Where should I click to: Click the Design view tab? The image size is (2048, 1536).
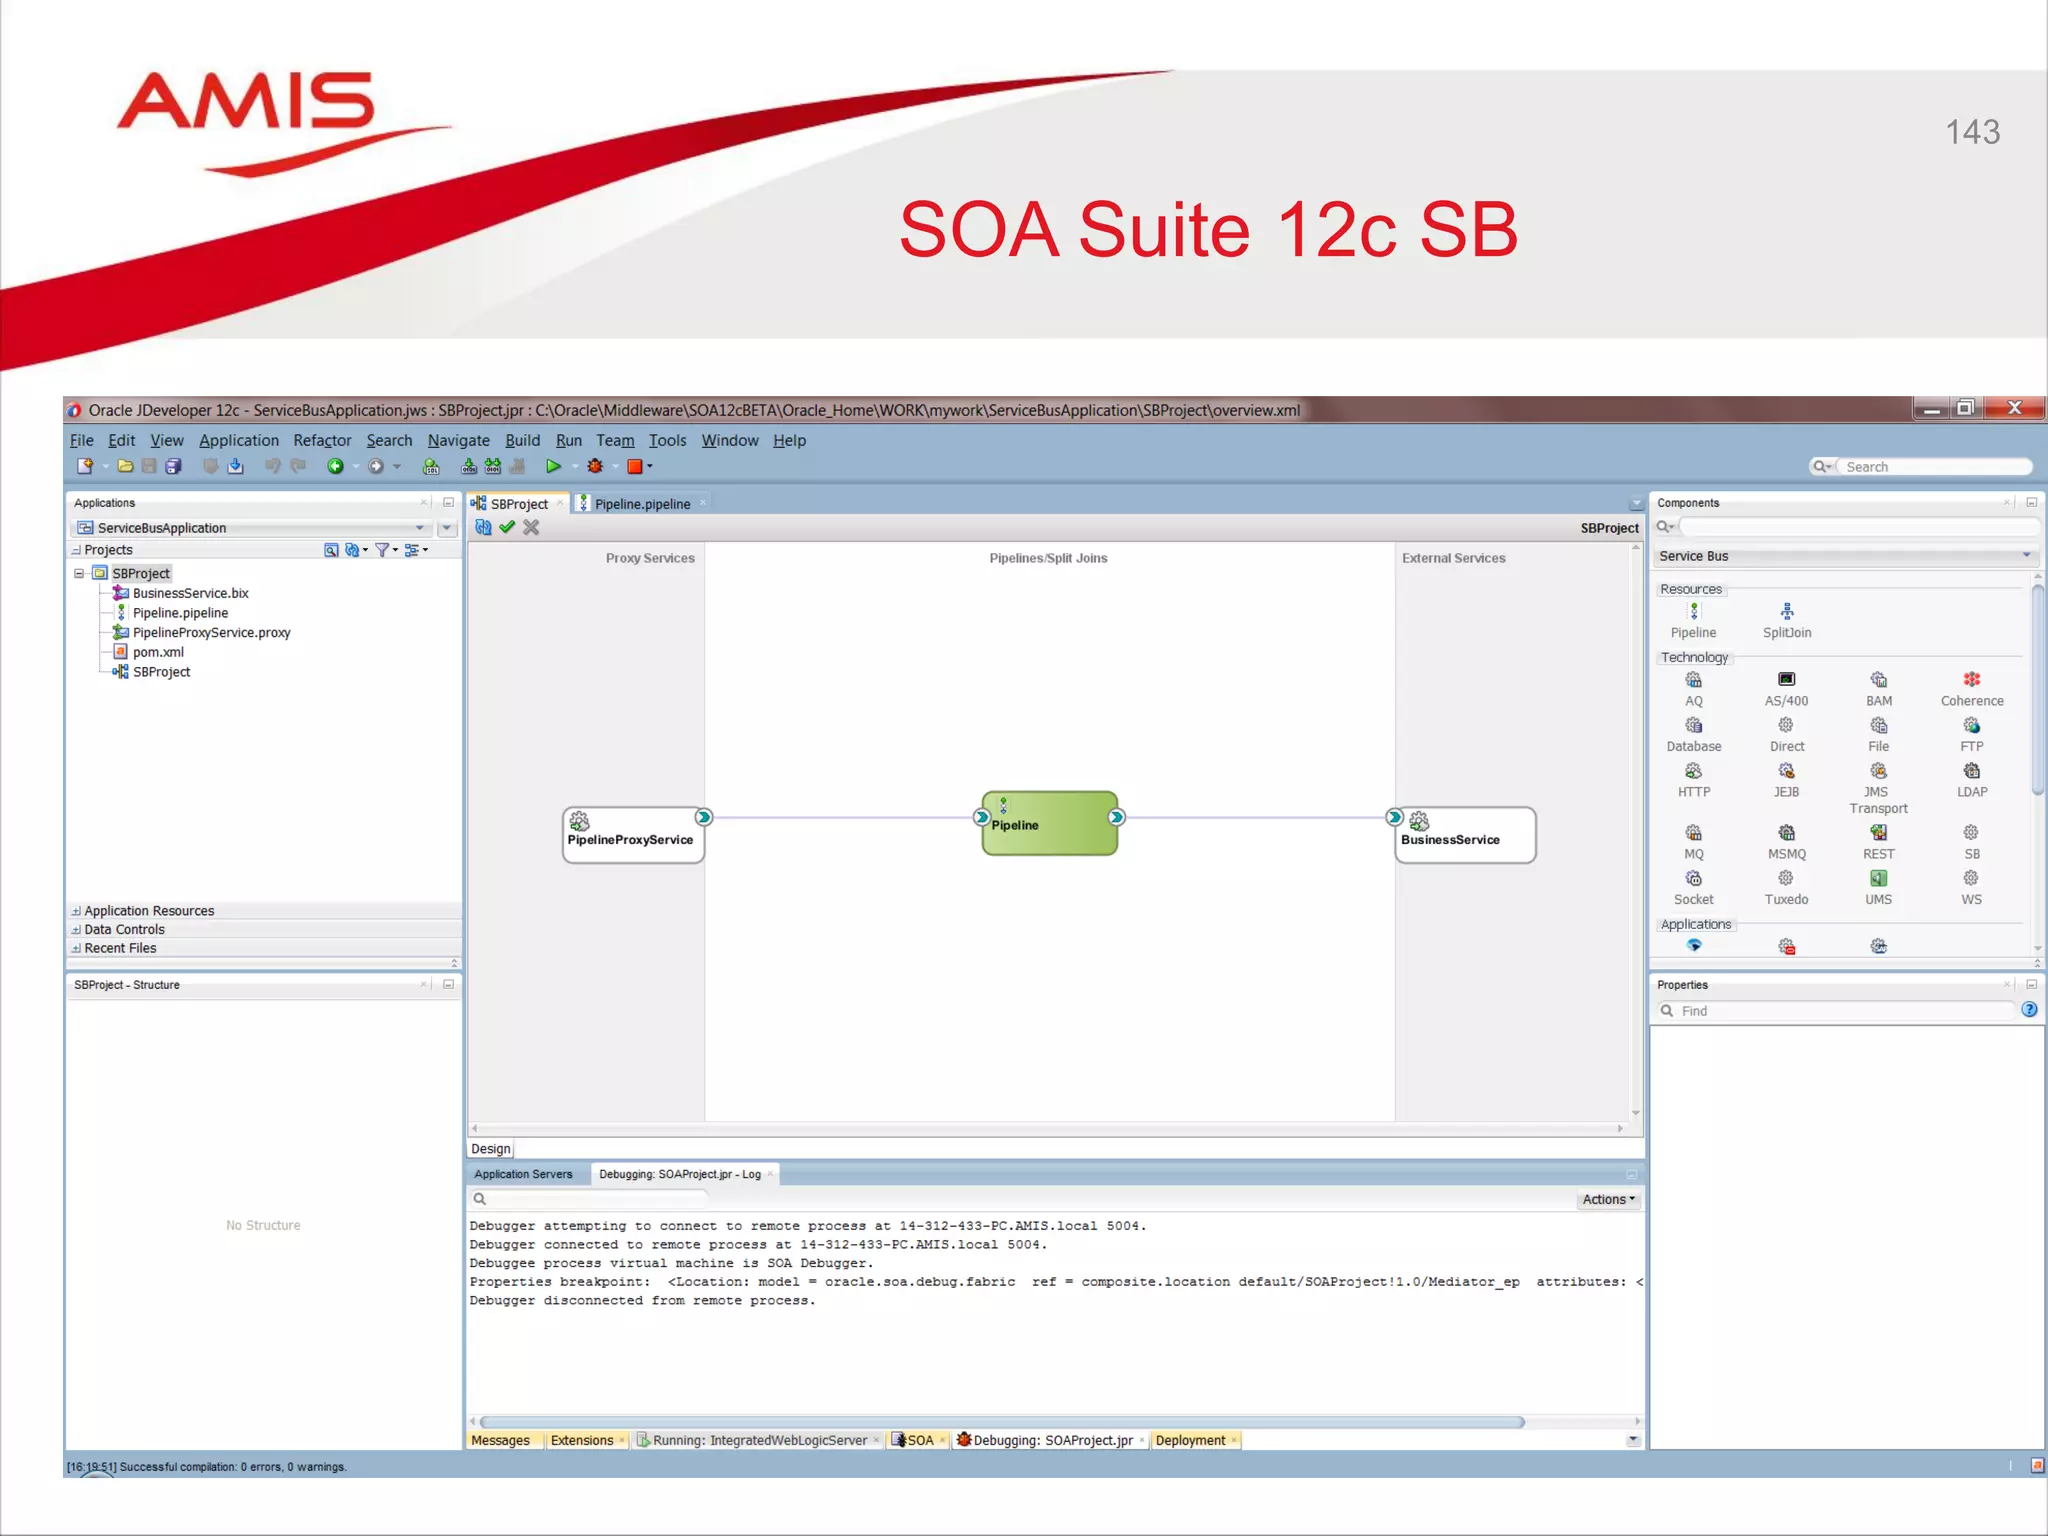[x=491, y=1150]
